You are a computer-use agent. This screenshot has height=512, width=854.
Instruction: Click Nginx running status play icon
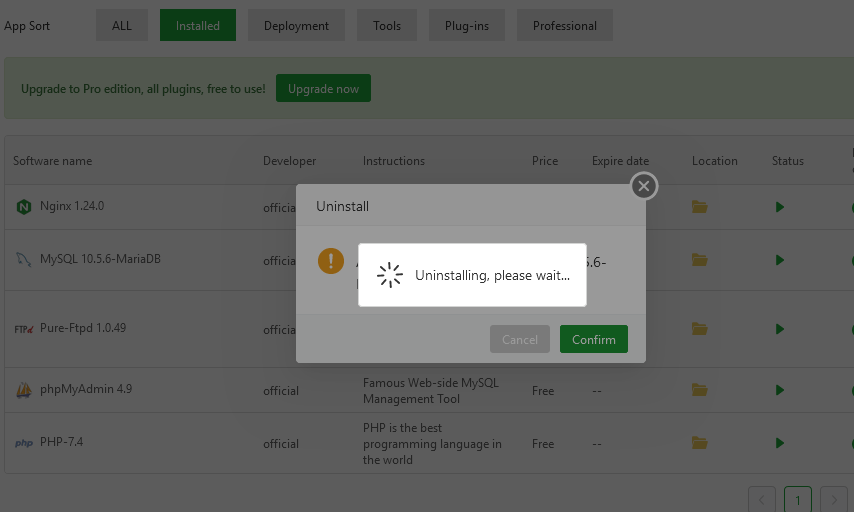click(779, 207)
